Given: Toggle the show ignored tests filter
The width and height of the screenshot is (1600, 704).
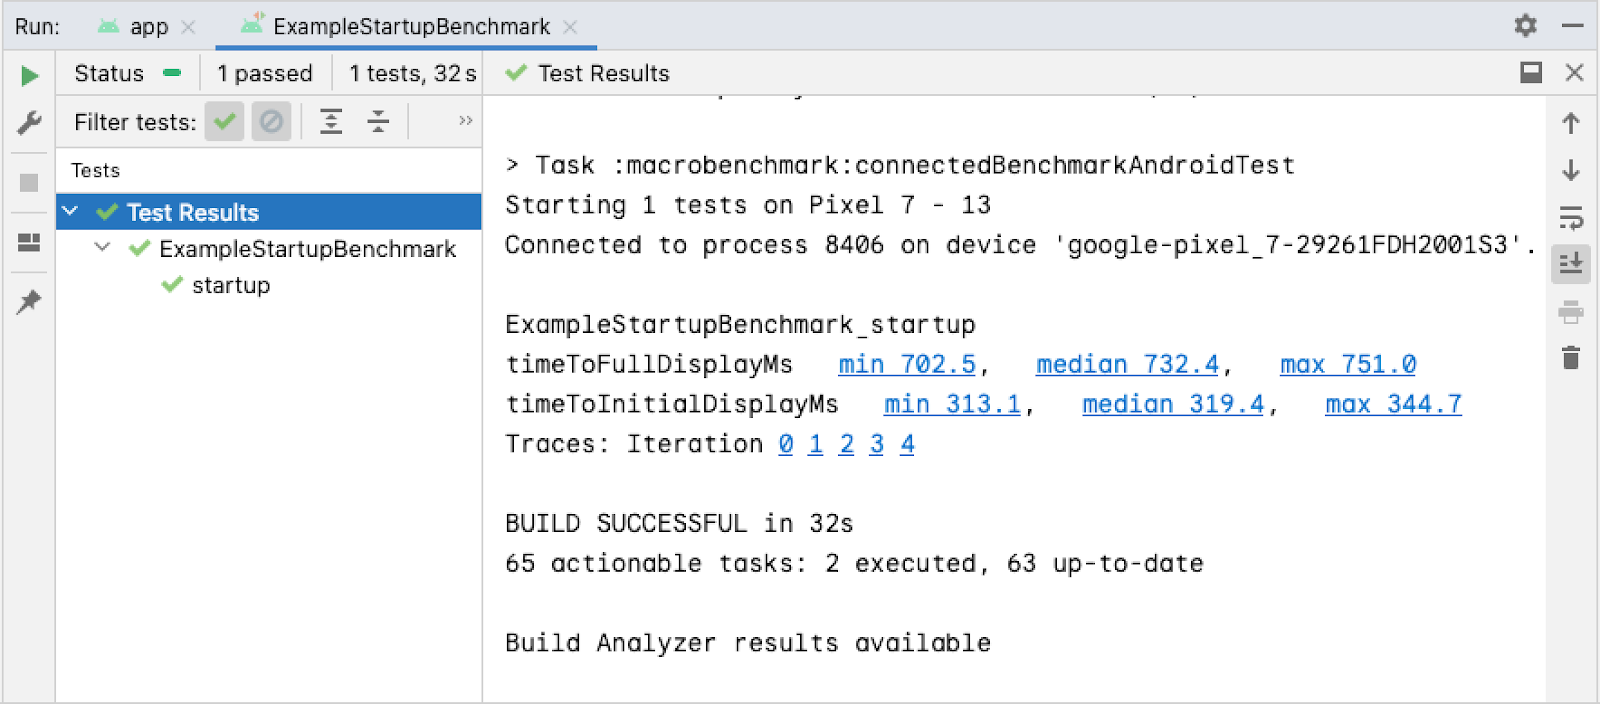Looking at the screenshot, I should coord(271,122).
